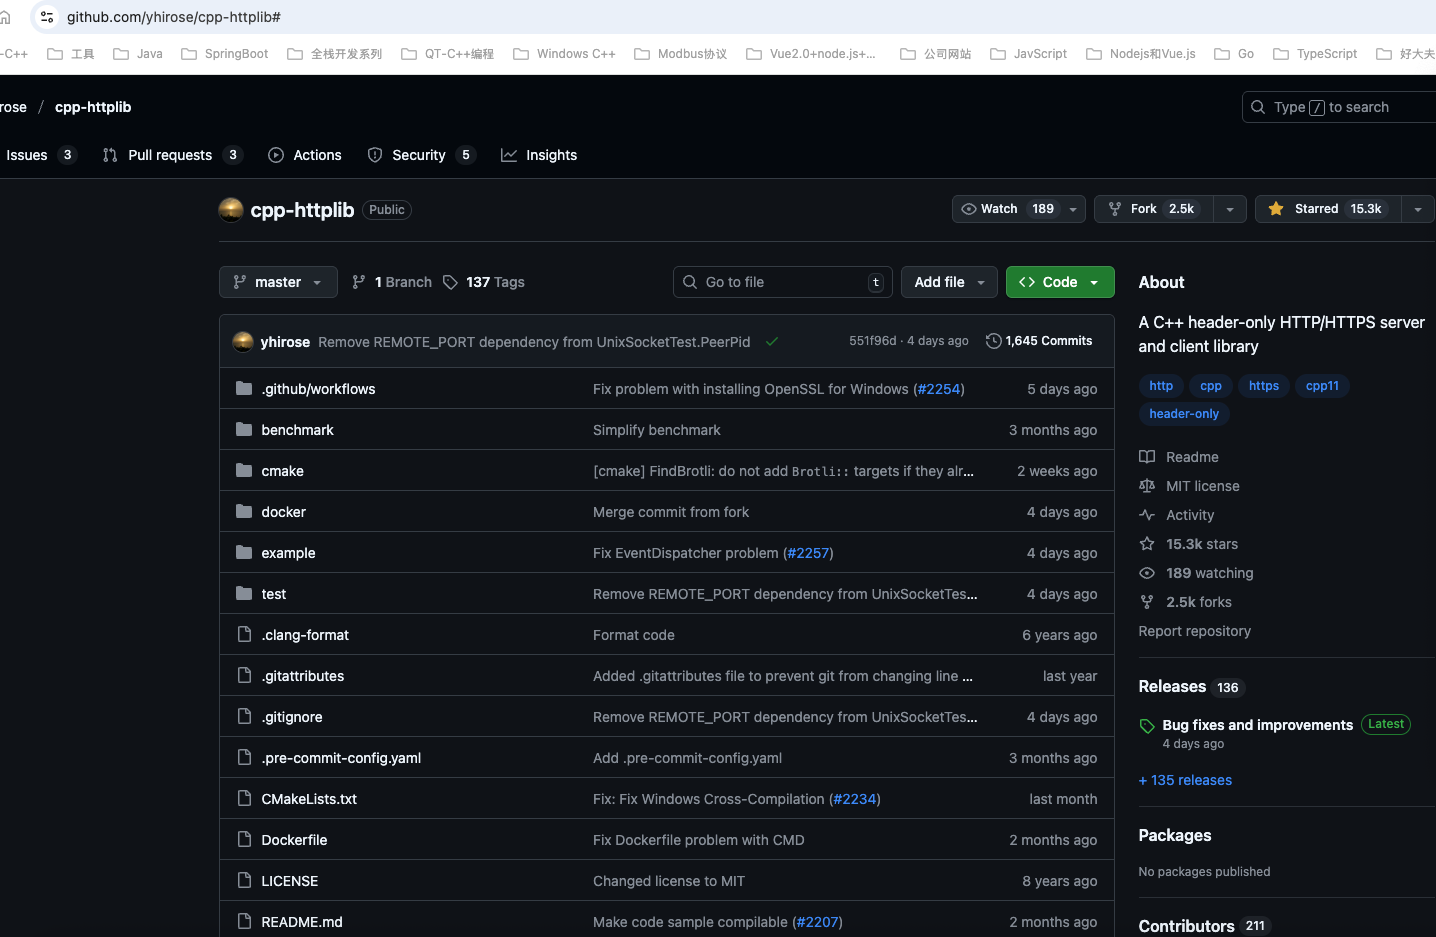1436x937 pixels.
Task: Click the test folder icon
Action: coord(244,593)
